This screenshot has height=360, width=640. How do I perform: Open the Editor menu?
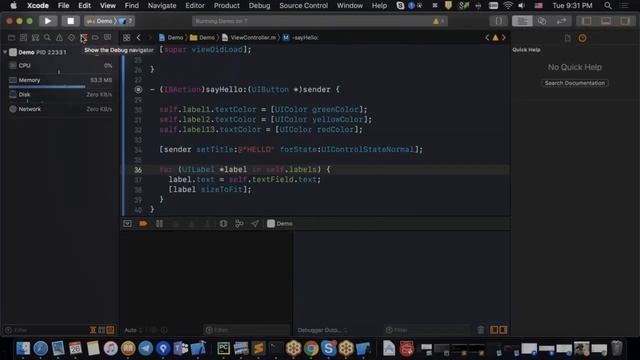[195, 5]
